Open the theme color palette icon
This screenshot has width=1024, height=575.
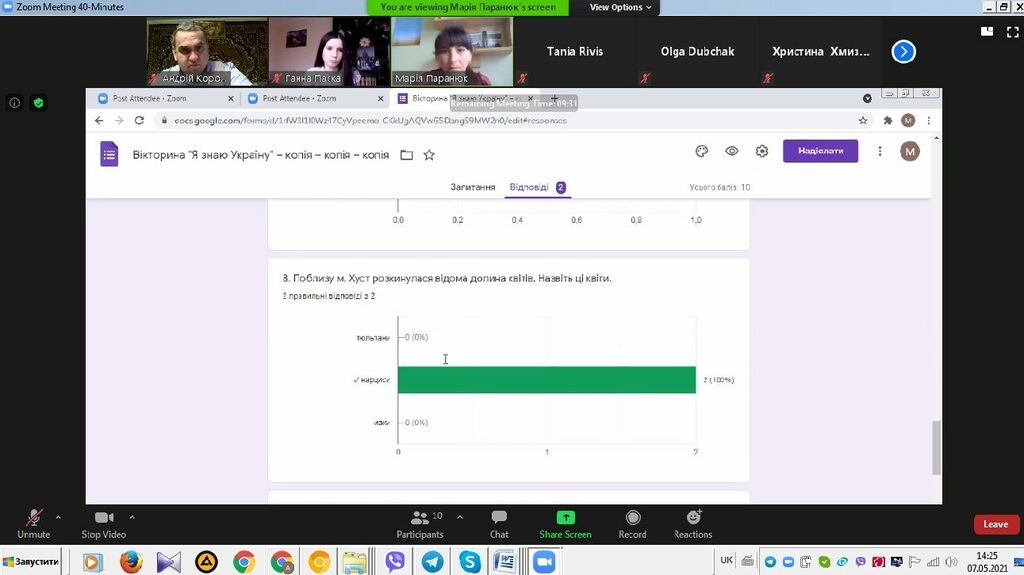pos(702,151)
